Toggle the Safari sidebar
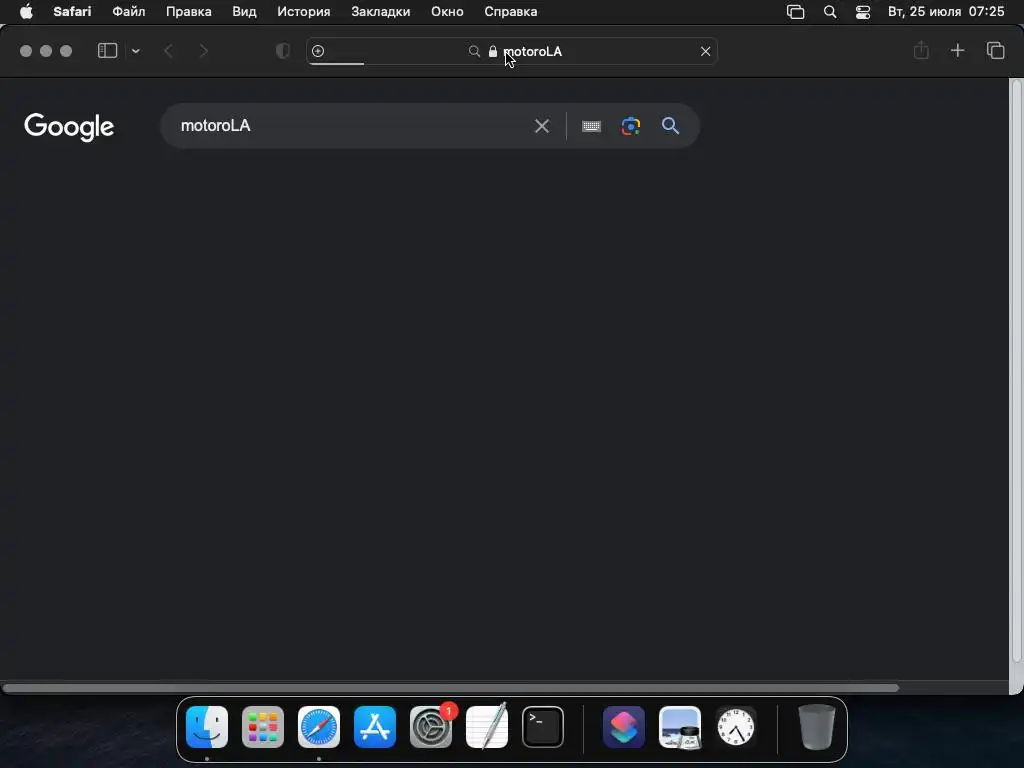Viewport: 1024px width, 768px height. (x=107, y=50)
